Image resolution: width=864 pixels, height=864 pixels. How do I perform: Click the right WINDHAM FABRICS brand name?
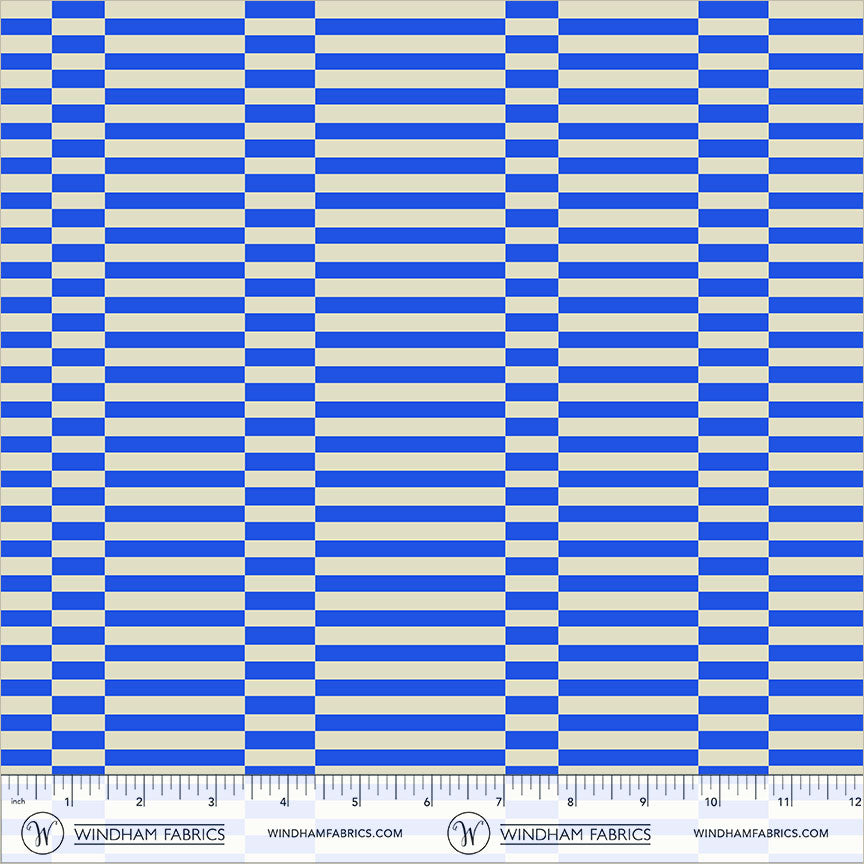(x=575, y=834)
